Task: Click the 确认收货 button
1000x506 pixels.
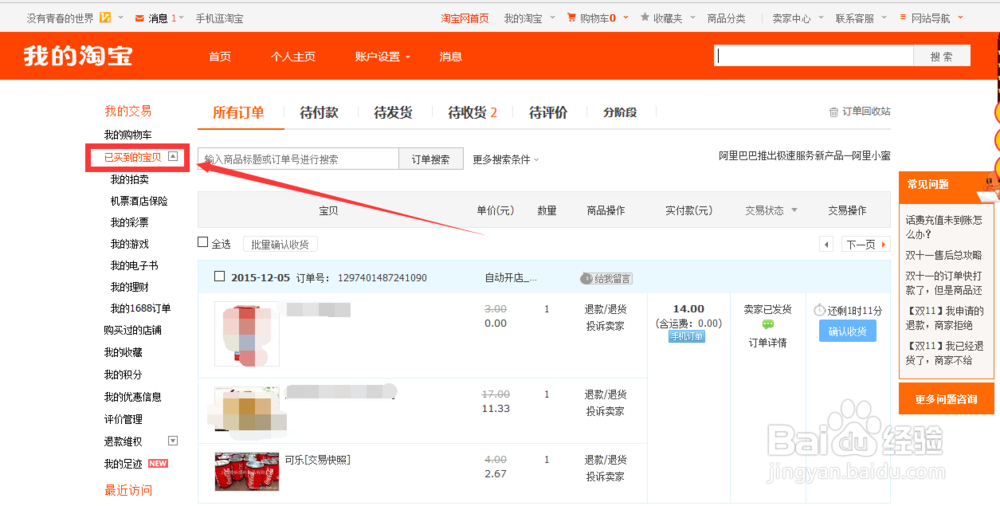Action: [848, 332]
